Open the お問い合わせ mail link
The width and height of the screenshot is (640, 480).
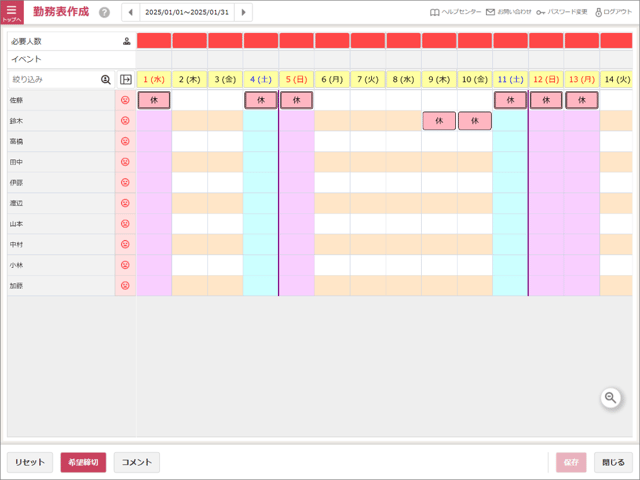click(x=509, y=12)
